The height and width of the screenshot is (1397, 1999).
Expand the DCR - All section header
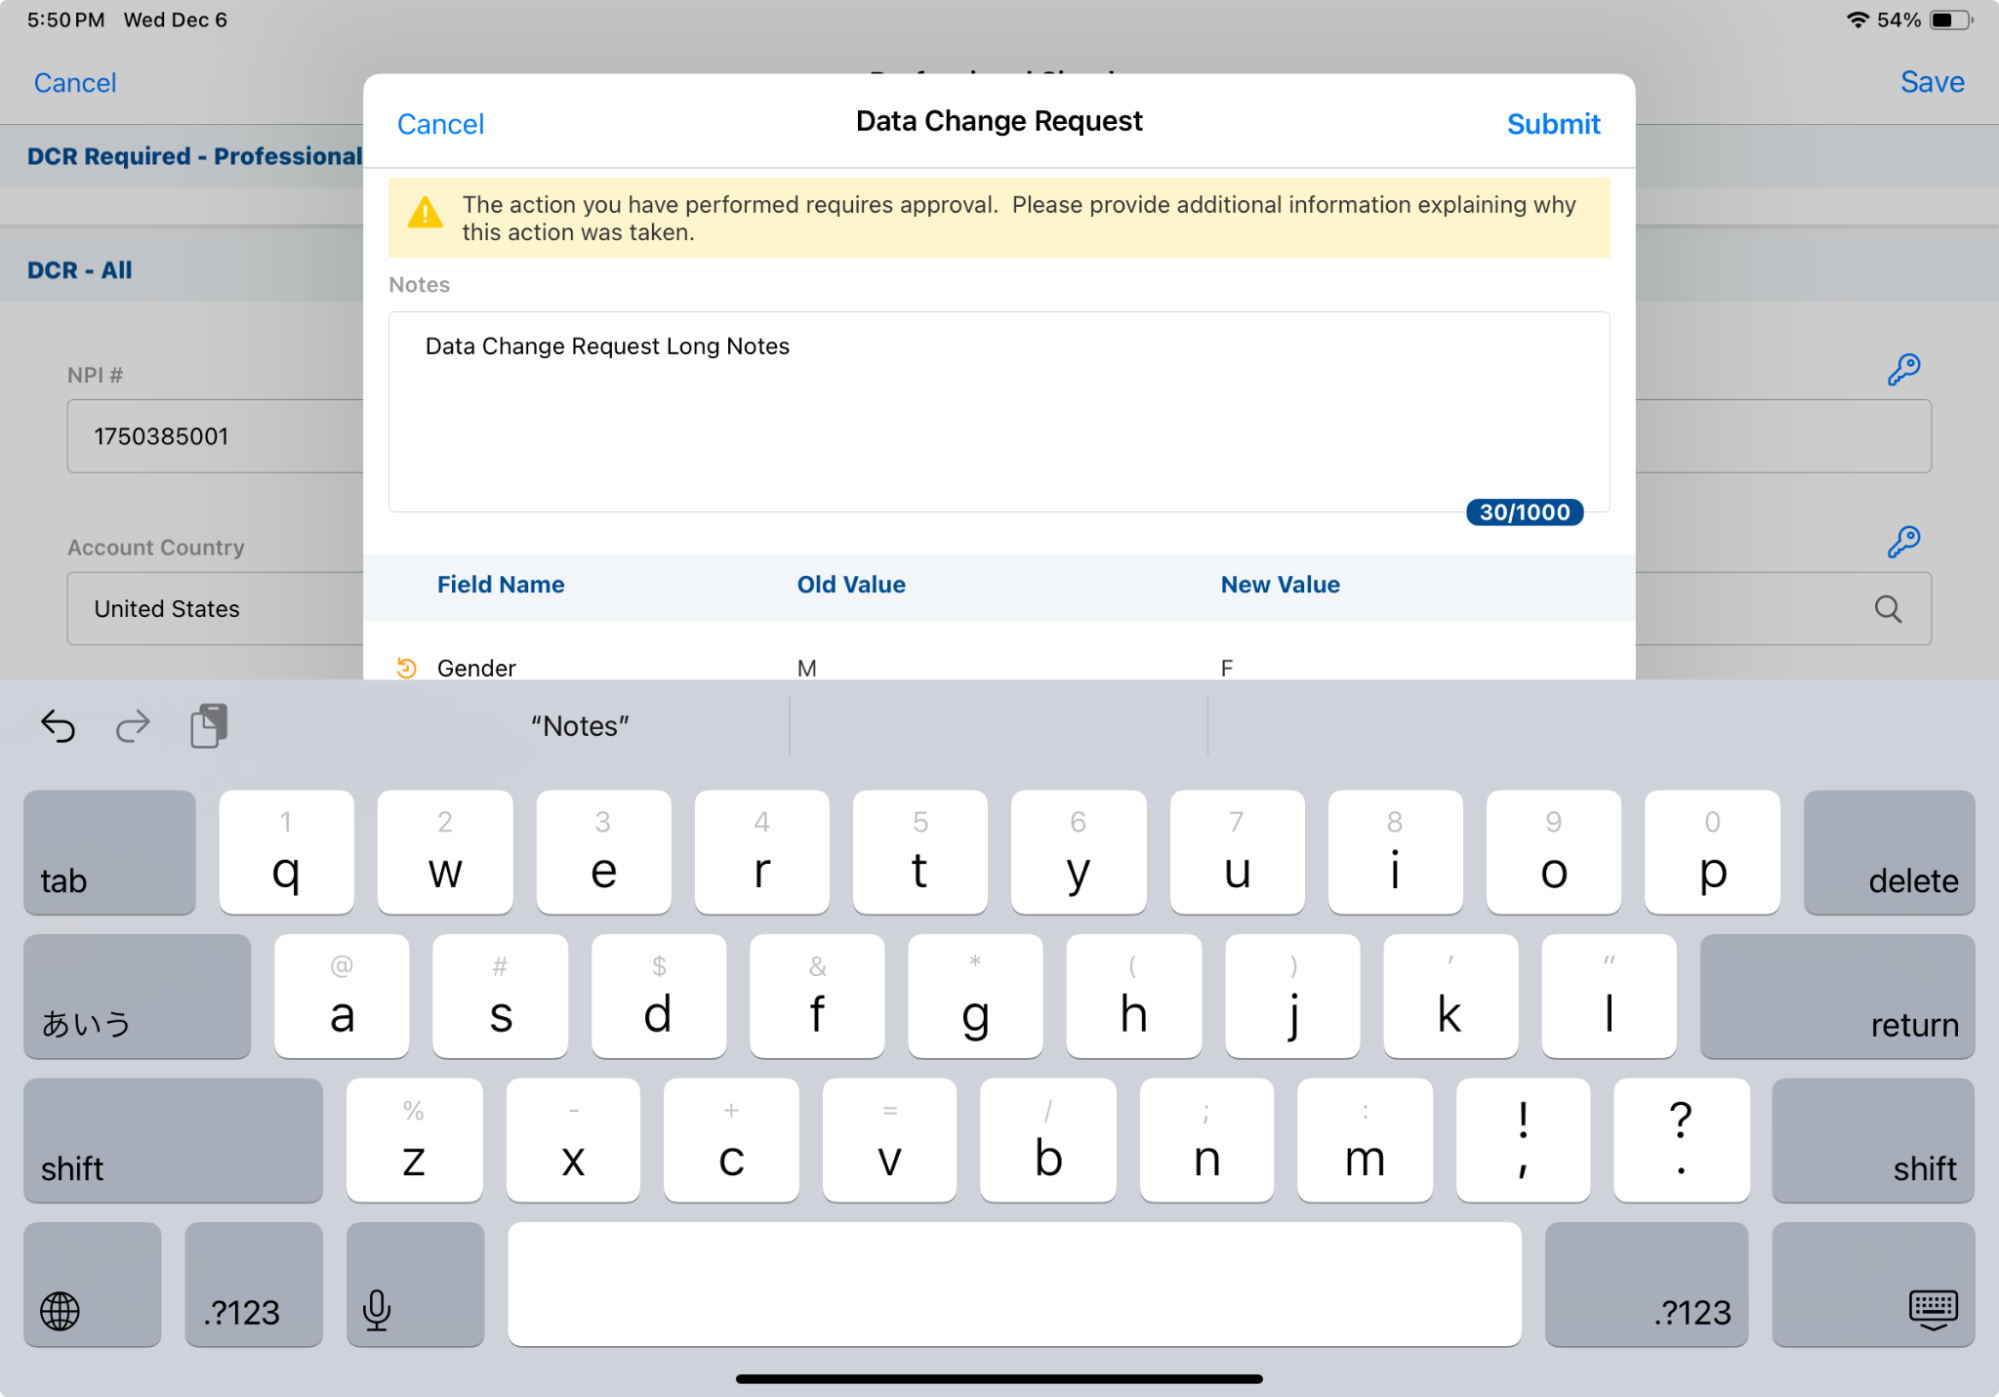pyautogui.click(x=80, y=270)
